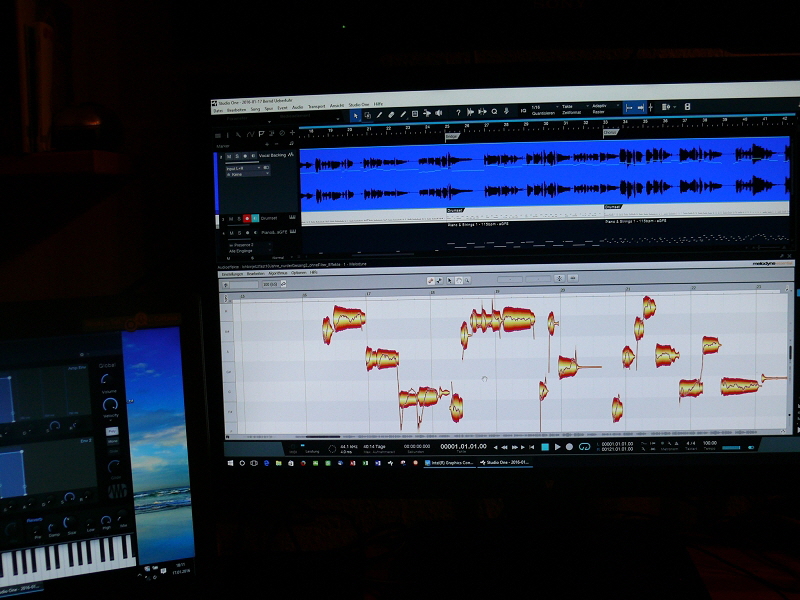Select the Arrow tool in Studio One toolbar
Image resolution: width=800 pixels, height=600 pixels.
pos(356,115)
